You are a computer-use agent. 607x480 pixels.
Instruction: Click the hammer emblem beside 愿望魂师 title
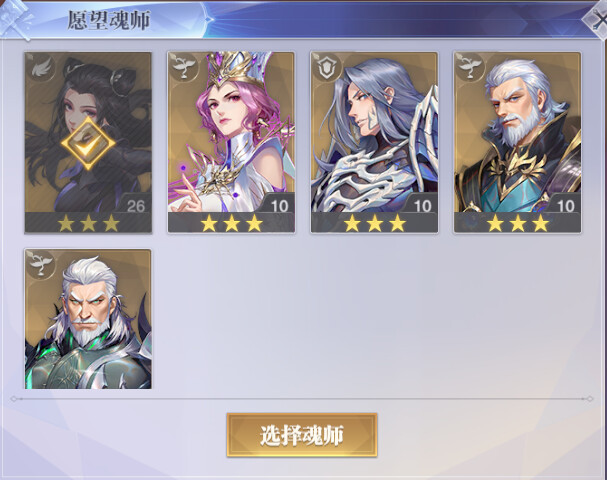click(x=15, y=19)
